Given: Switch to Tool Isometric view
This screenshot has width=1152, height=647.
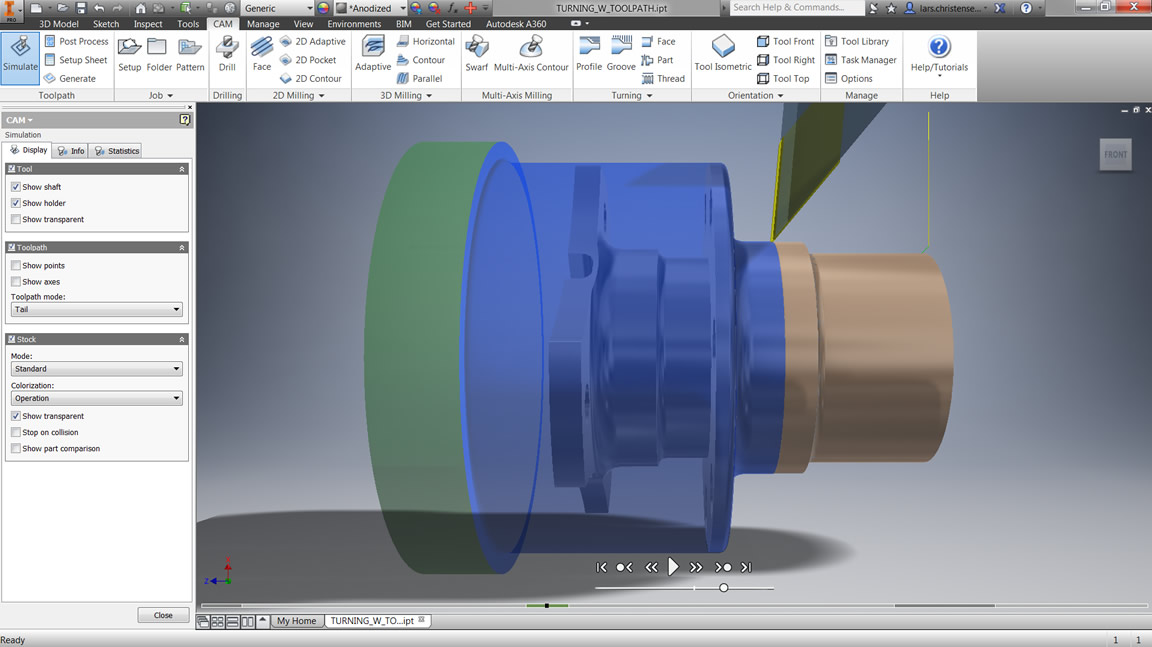Looking at the screenshot, I should coord(723,54).
